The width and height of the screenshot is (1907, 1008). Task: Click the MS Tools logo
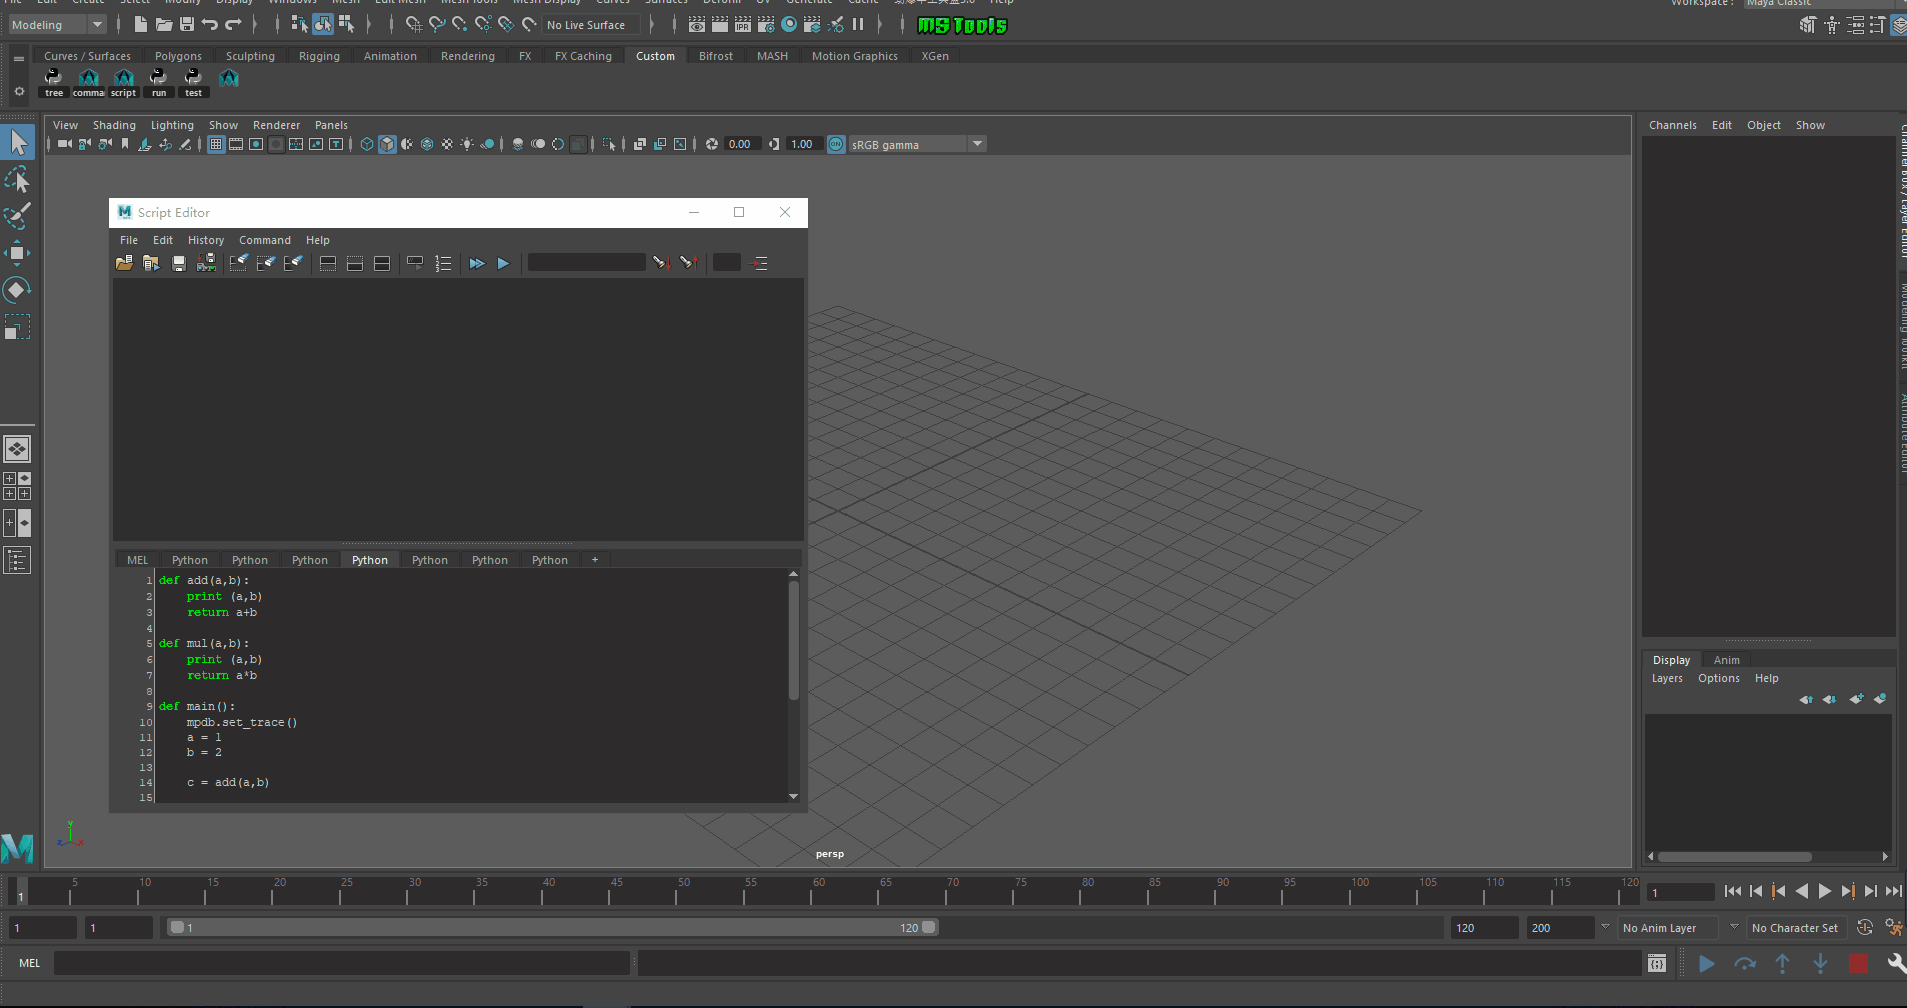coord(962,25)
